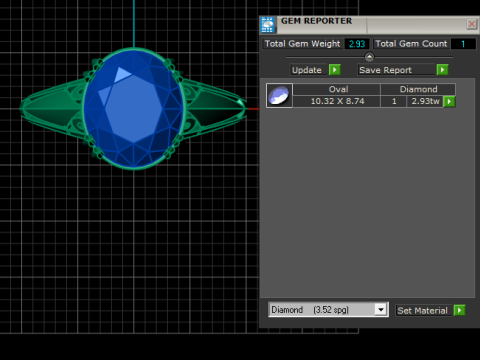Click green arrow next to Update
Viewport: 480px width, 360px height.
pos(335,70)
